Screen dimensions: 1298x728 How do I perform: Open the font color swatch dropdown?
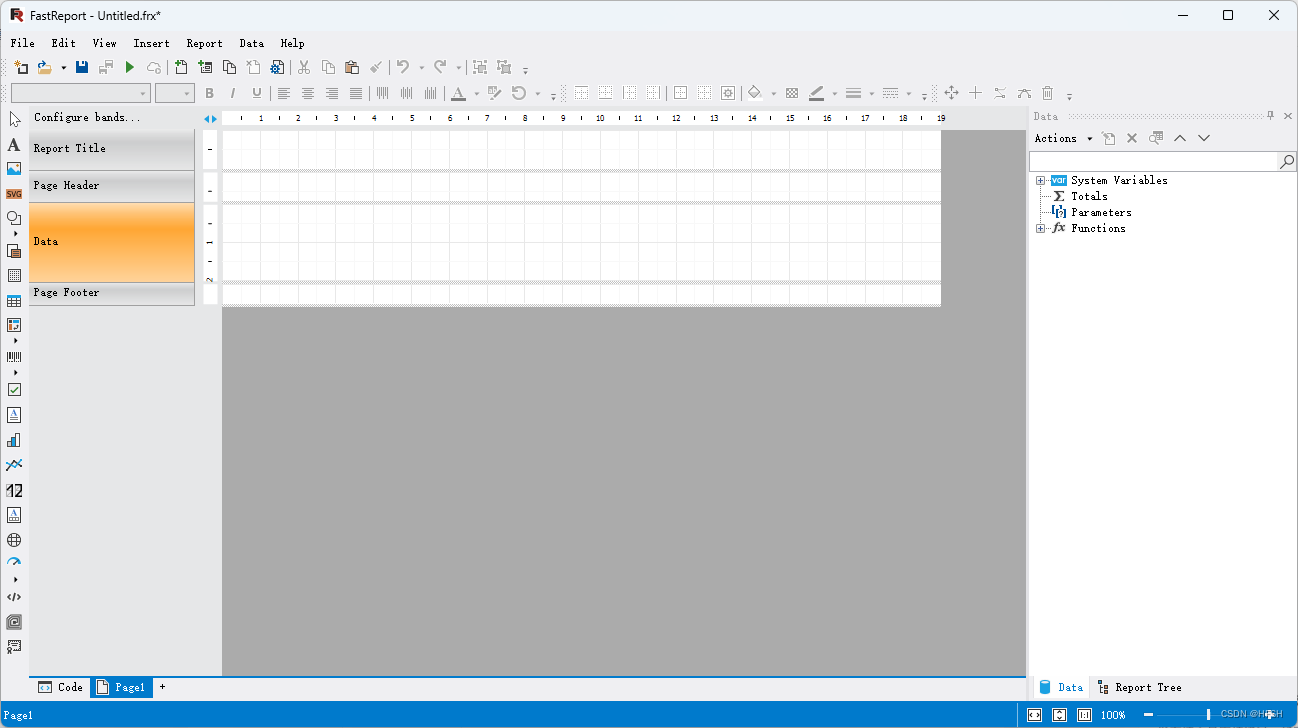coord(475,92)
